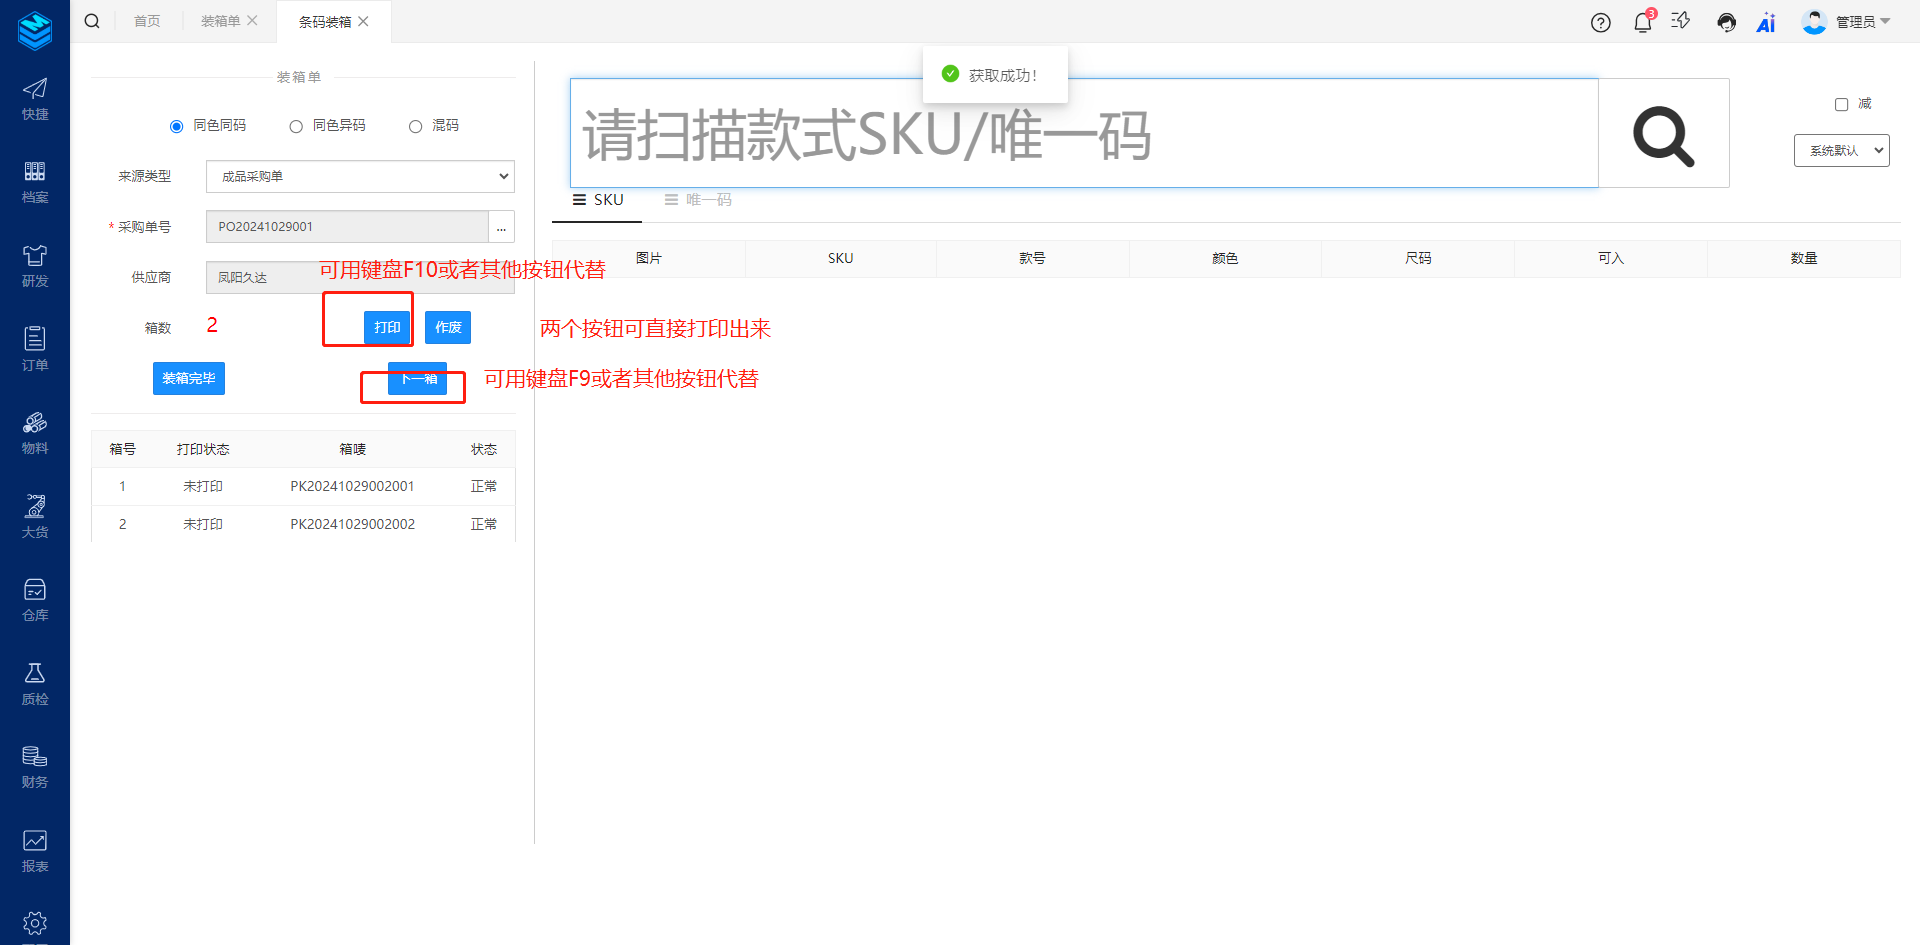Open the 研发 R&D sidebar icon
Viewport: 1920px width, 945px height.
pyautogui.click(x=35, y=266)
